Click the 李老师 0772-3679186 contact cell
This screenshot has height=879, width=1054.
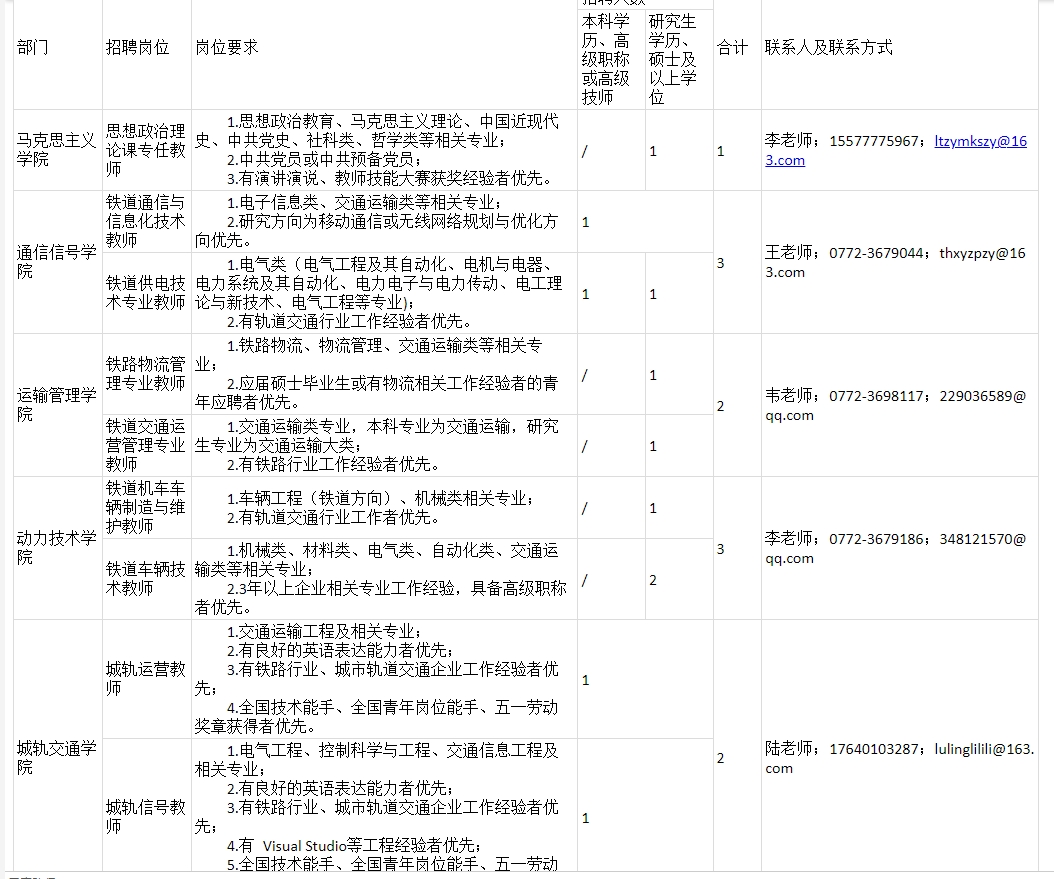coord(899,548)
